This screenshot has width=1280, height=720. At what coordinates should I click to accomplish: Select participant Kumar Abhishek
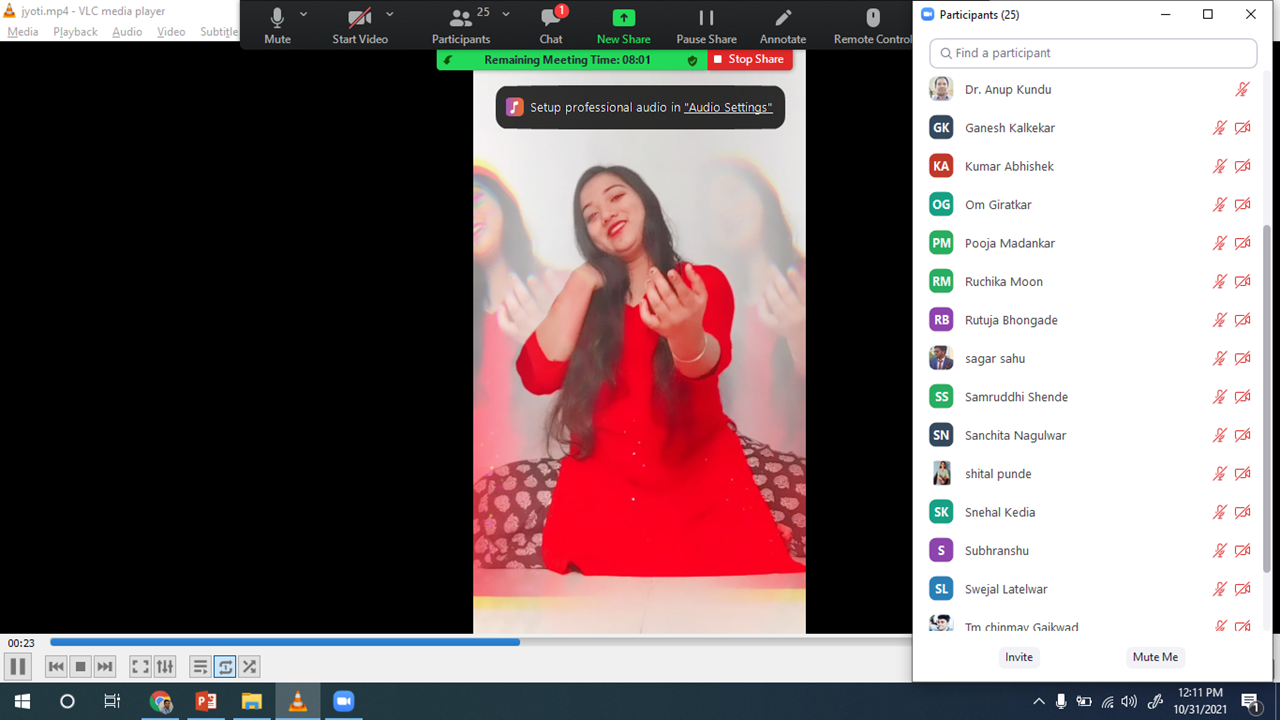click(1092, 166)
